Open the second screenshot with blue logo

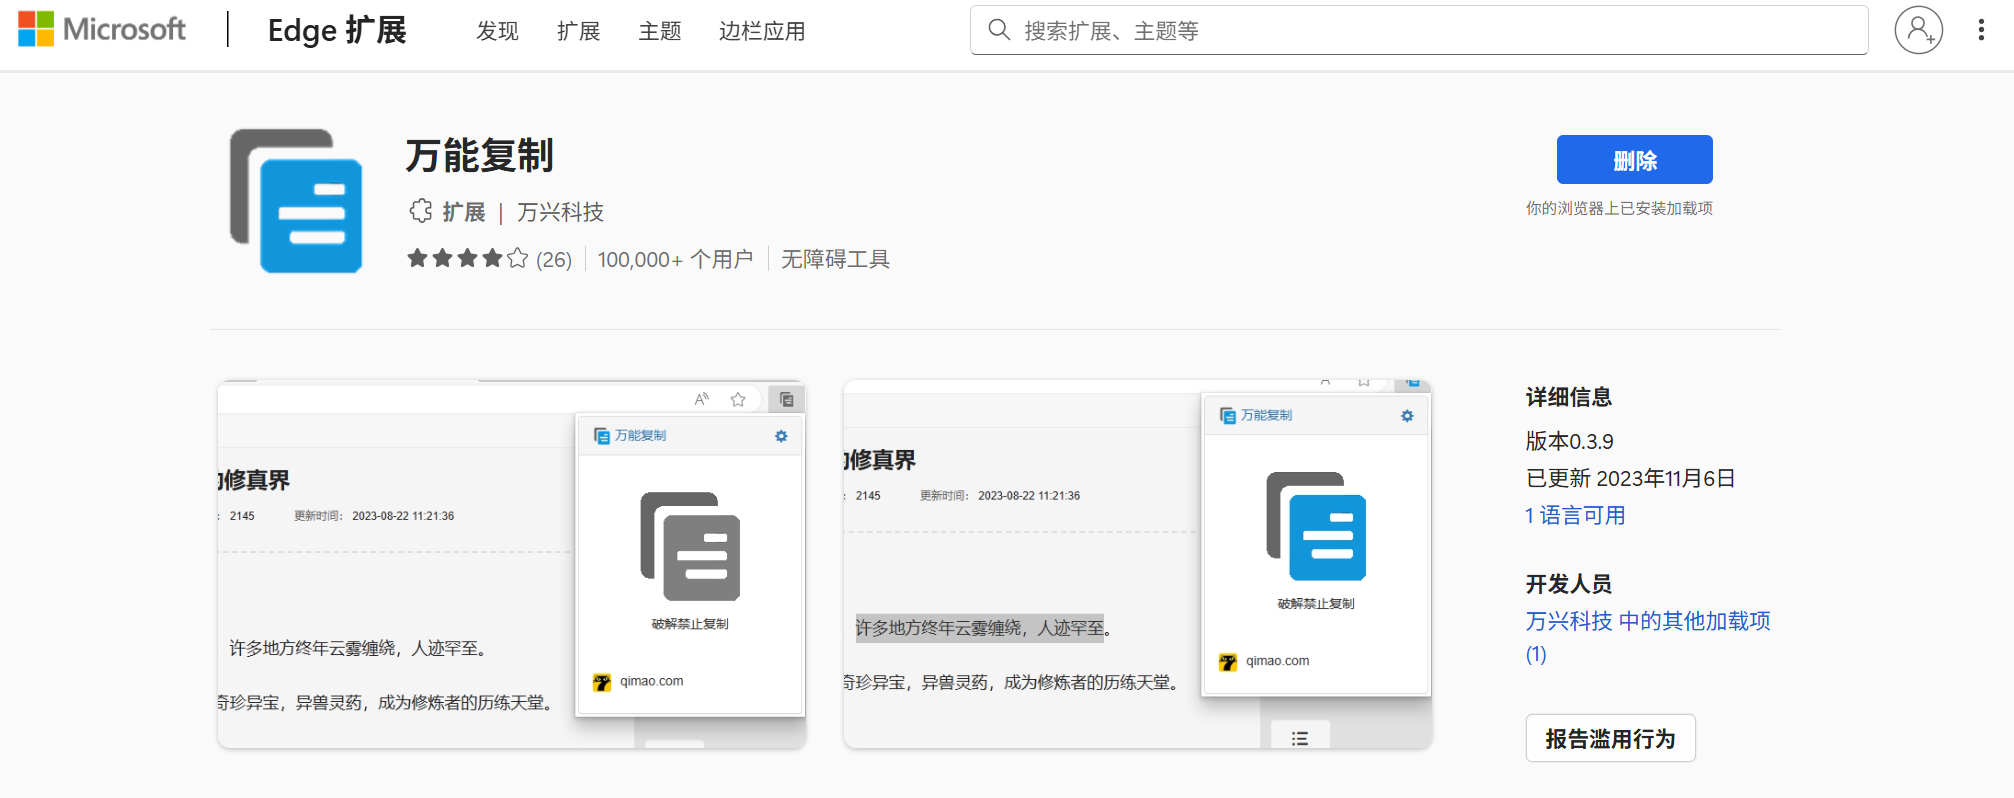tap(1138, 564)
